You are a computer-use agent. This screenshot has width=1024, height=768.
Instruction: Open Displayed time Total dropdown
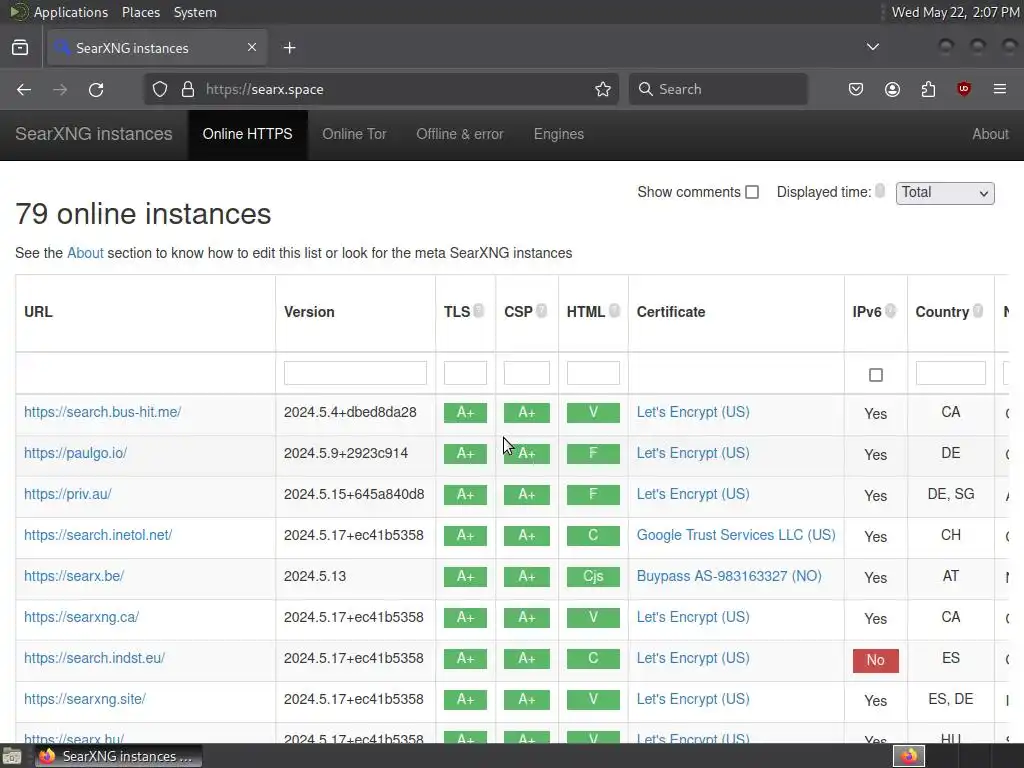tap(945, 193)
